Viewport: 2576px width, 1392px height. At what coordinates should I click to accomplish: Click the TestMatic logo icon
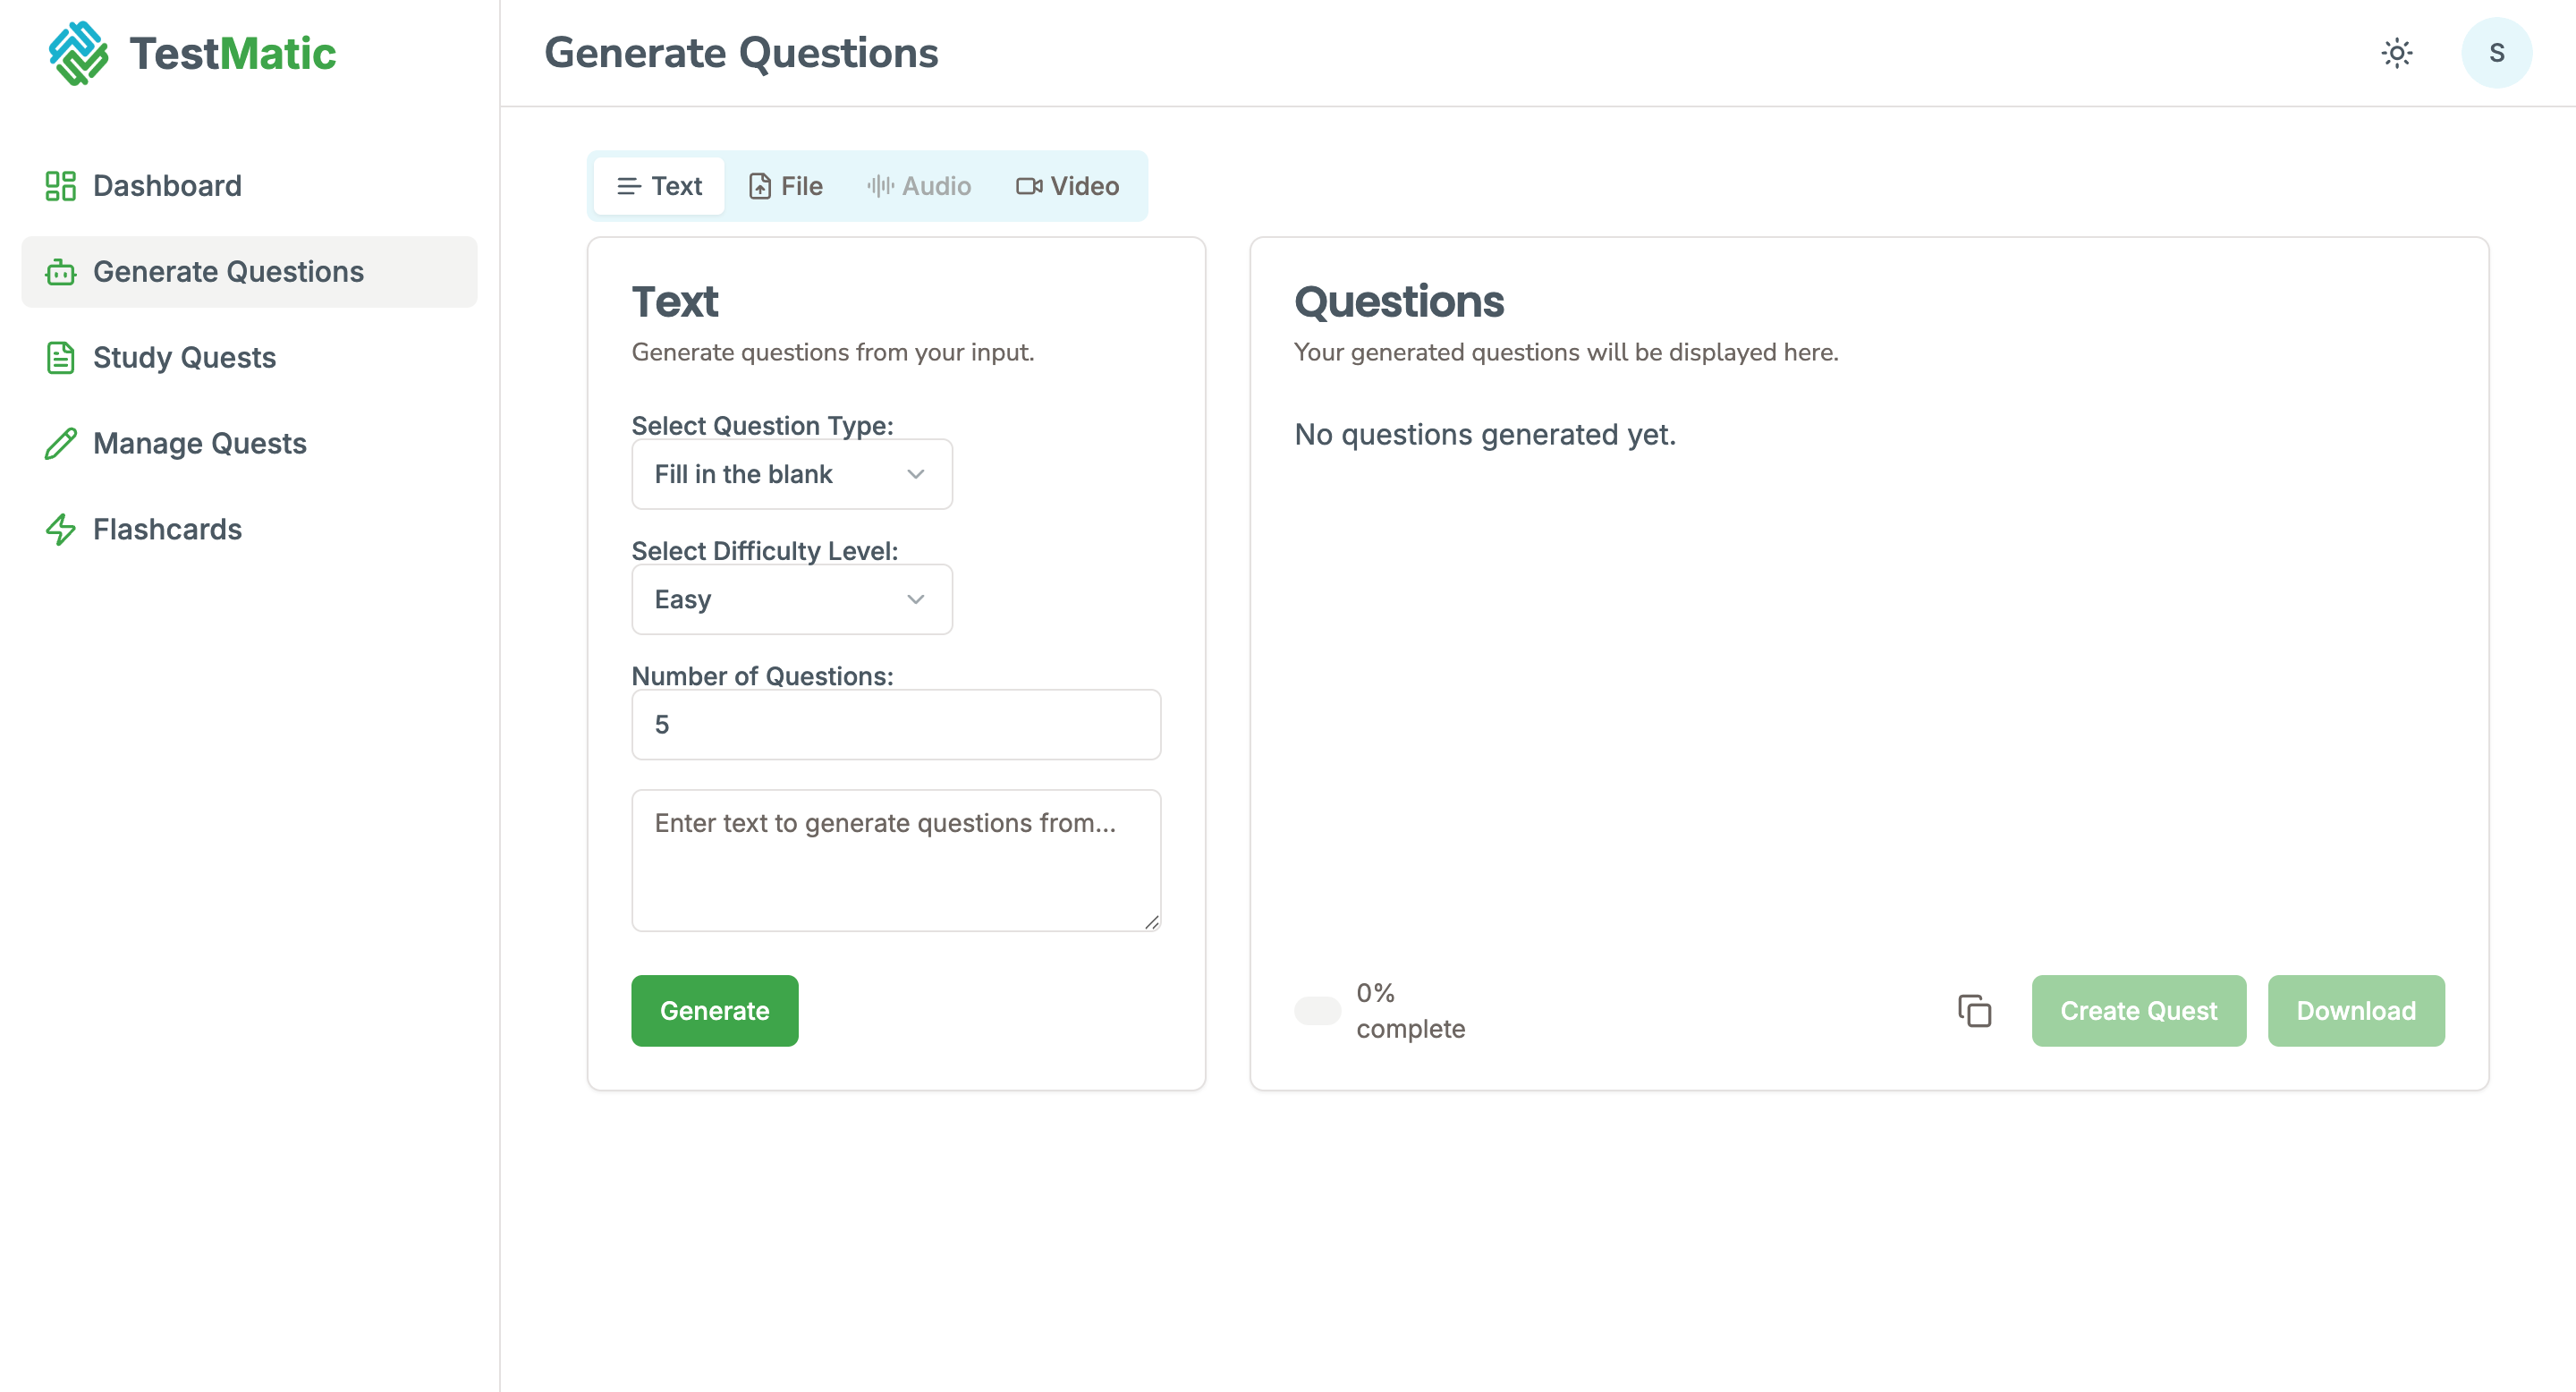click(77, 53)
